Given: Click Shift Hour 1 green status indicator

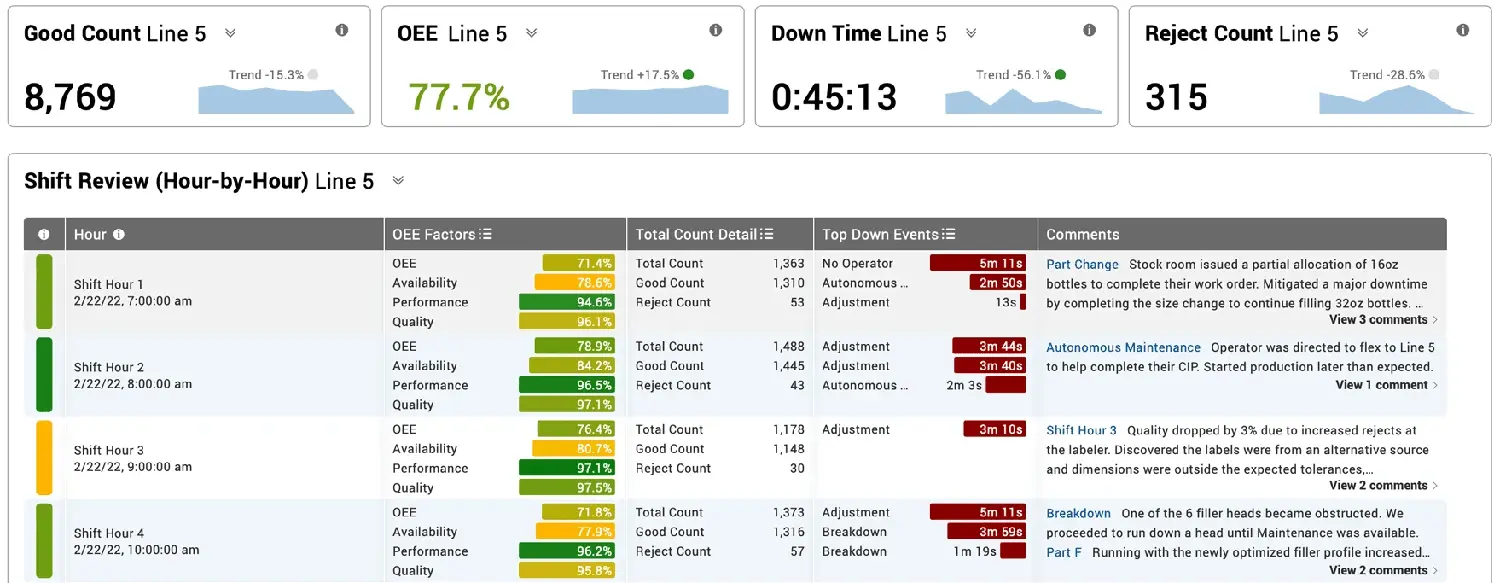Looking at the screenshot, I should click(x=44, y=292).
